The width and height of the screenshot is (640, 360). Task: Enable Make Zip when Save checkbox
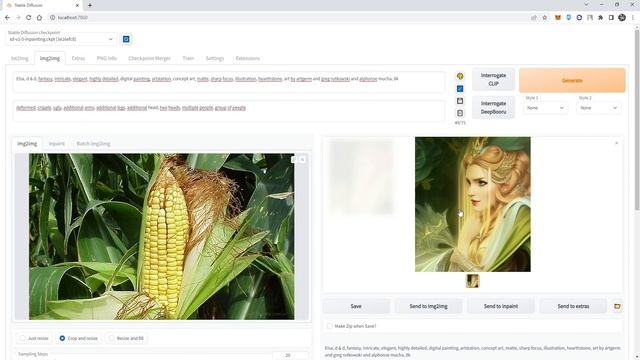(x=330, y=326)
